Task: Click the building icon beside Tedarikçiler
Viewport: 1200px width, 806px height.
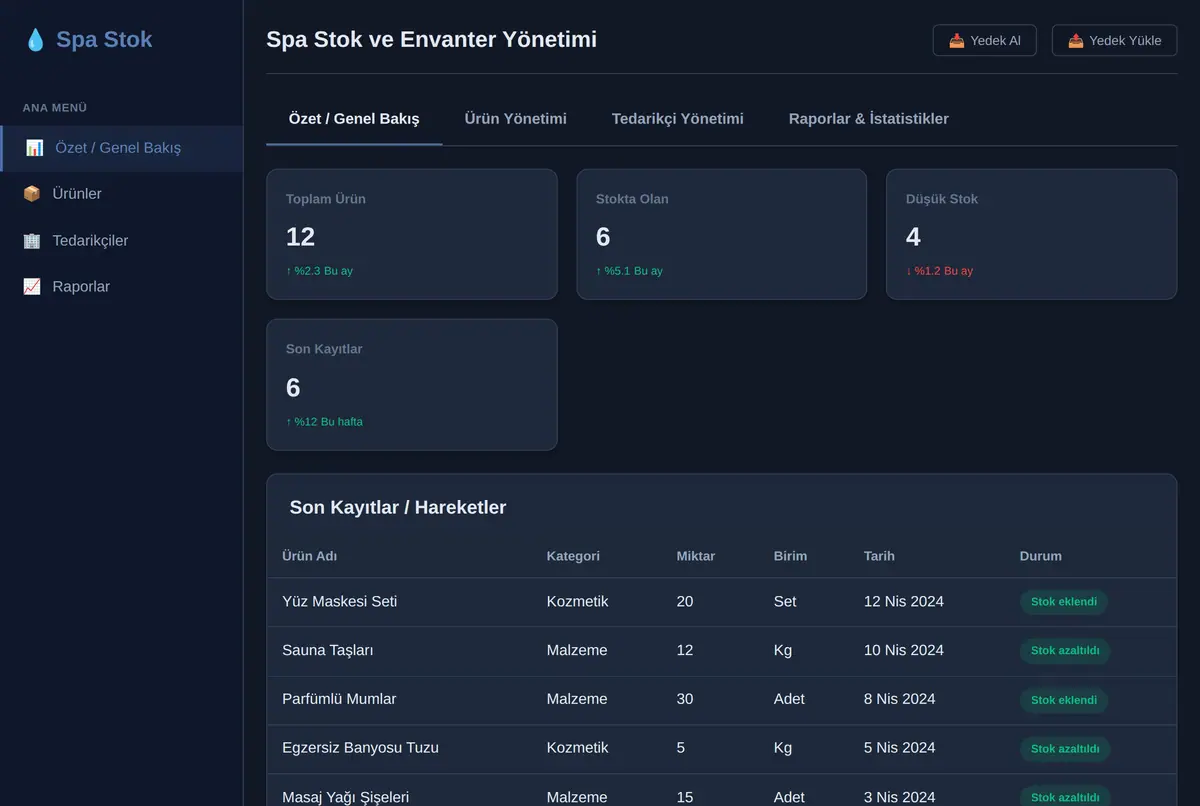Action: [32, 241]
